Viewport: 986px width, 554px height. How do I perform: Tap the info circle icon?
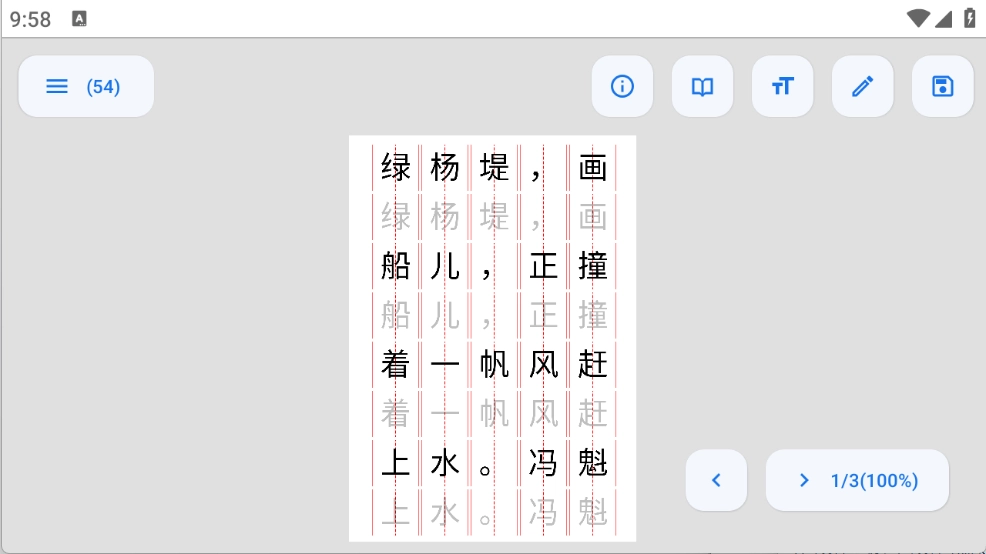(x=622, y=86)
